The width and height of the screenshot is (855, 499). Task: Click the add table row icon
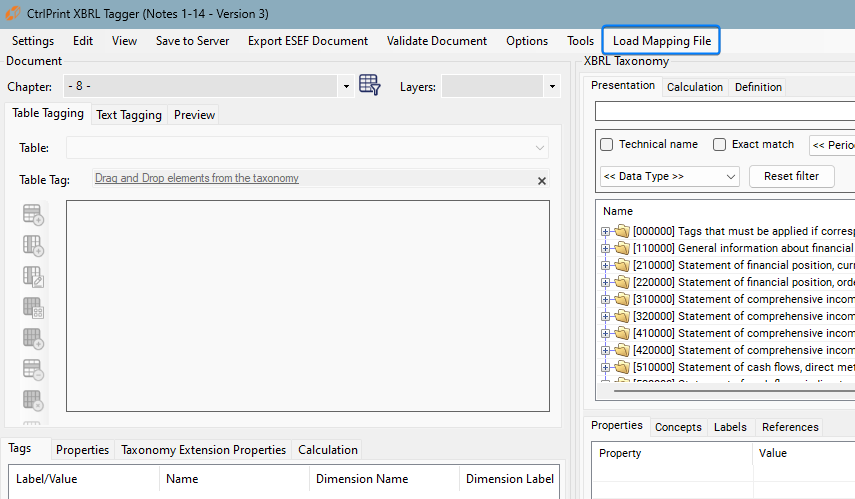[x=33, y=215]
